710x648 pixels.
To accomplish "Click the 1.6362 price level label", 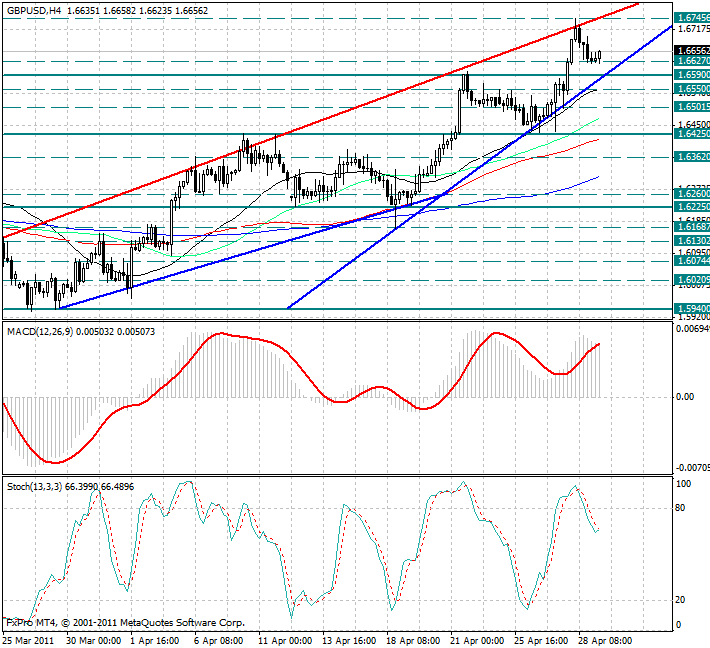I will tap(692, 157).
